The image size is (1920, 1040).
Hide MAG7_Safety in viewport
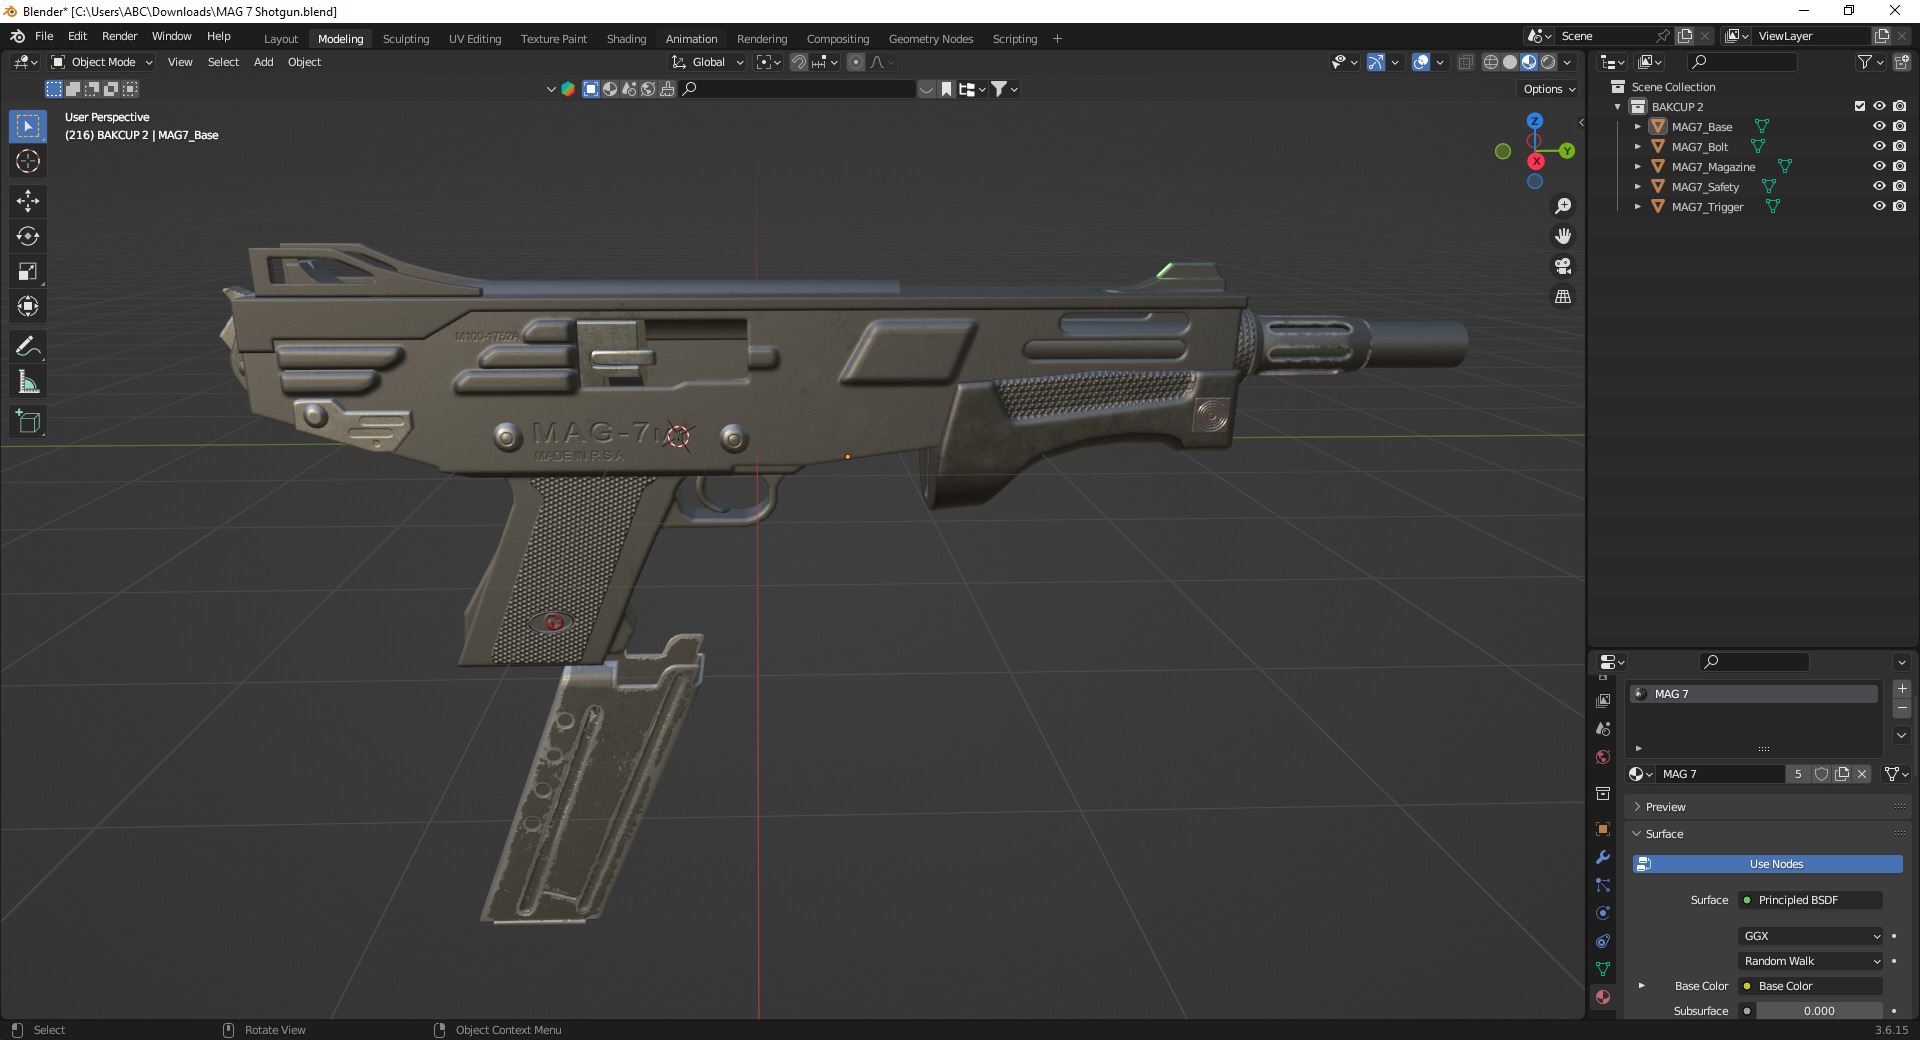1879,186
